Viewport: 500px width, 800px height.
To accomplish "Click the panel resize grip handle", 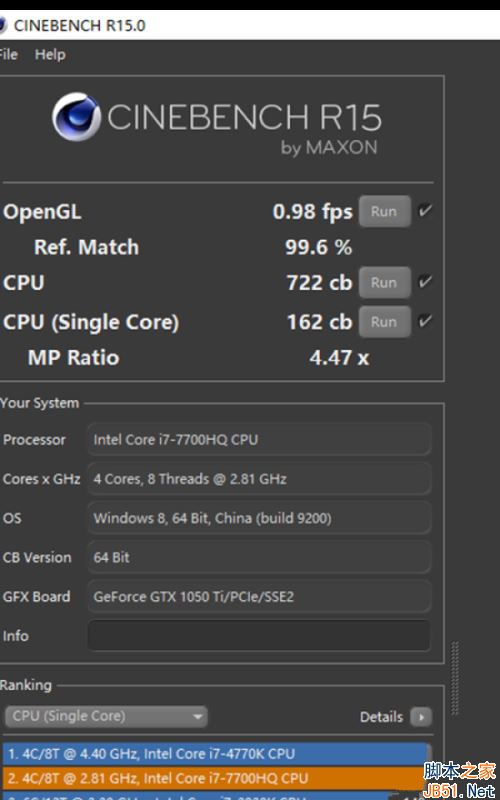I will pyautogui.click(x=455, y=678).
